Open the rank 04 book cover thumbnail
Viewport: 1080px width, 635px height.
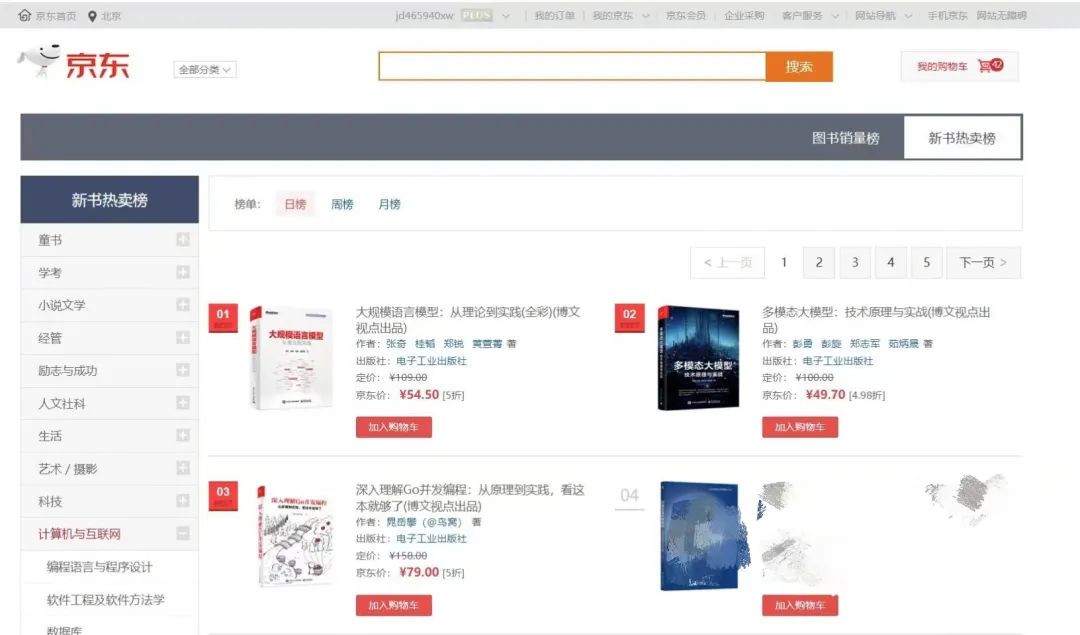[698, 536]
